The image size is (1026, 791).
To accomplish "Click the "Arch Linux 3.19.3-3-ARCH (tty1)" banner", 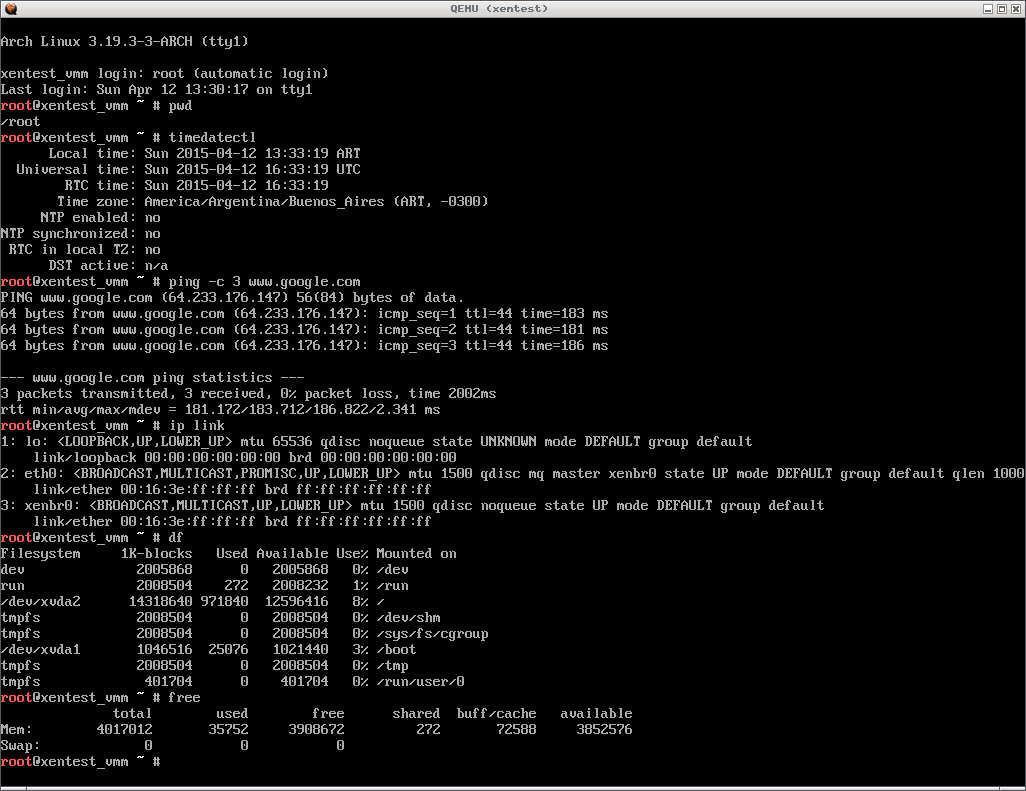I will 124,42.
